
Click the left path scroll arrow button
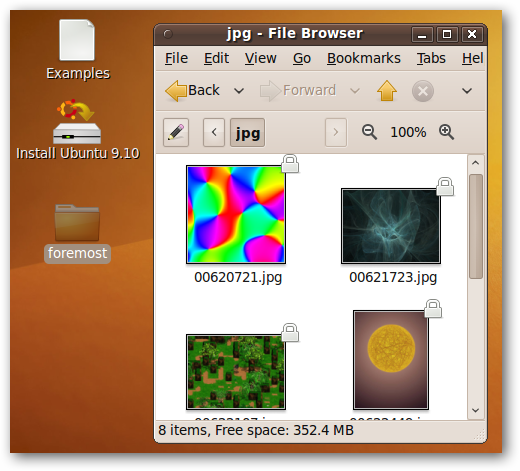[x=214, y=133]
